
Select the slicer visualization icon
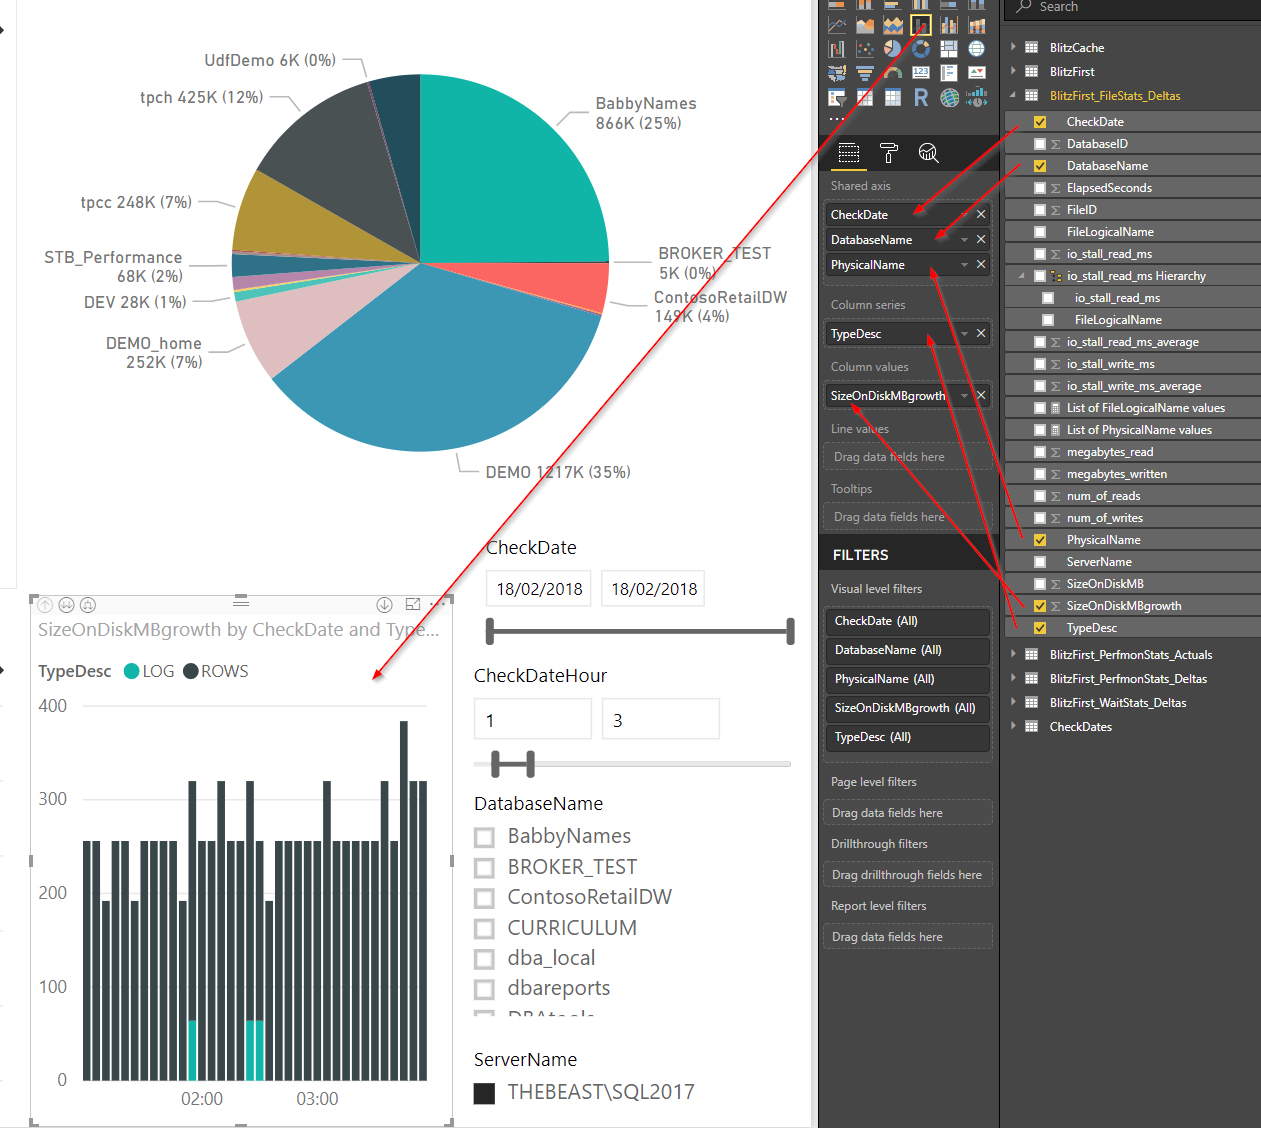coord(837,97)
